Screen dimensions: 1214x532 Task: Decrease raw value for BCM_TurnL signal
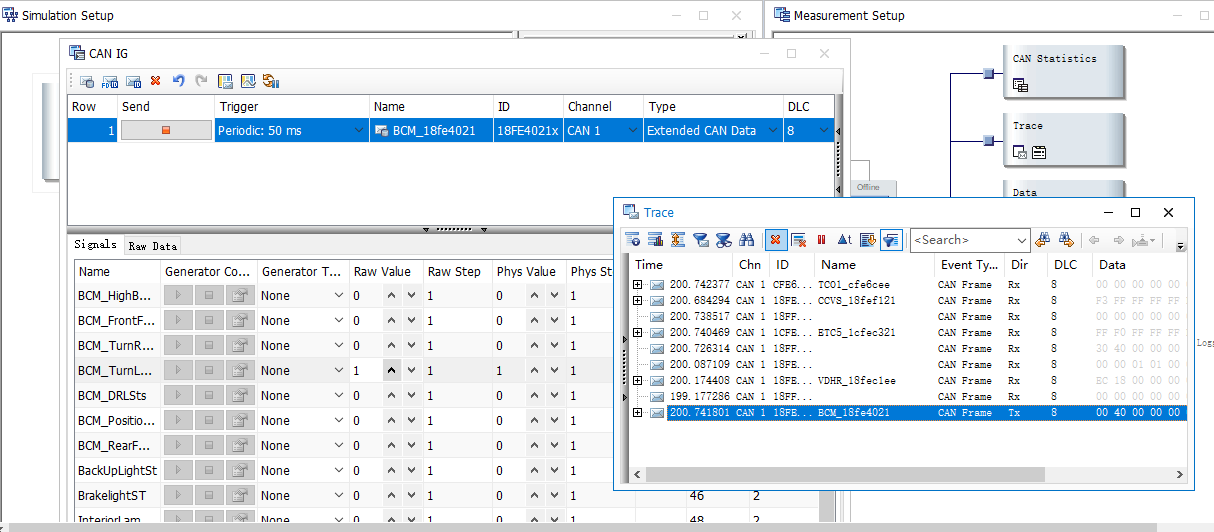(x=411, y=371)
